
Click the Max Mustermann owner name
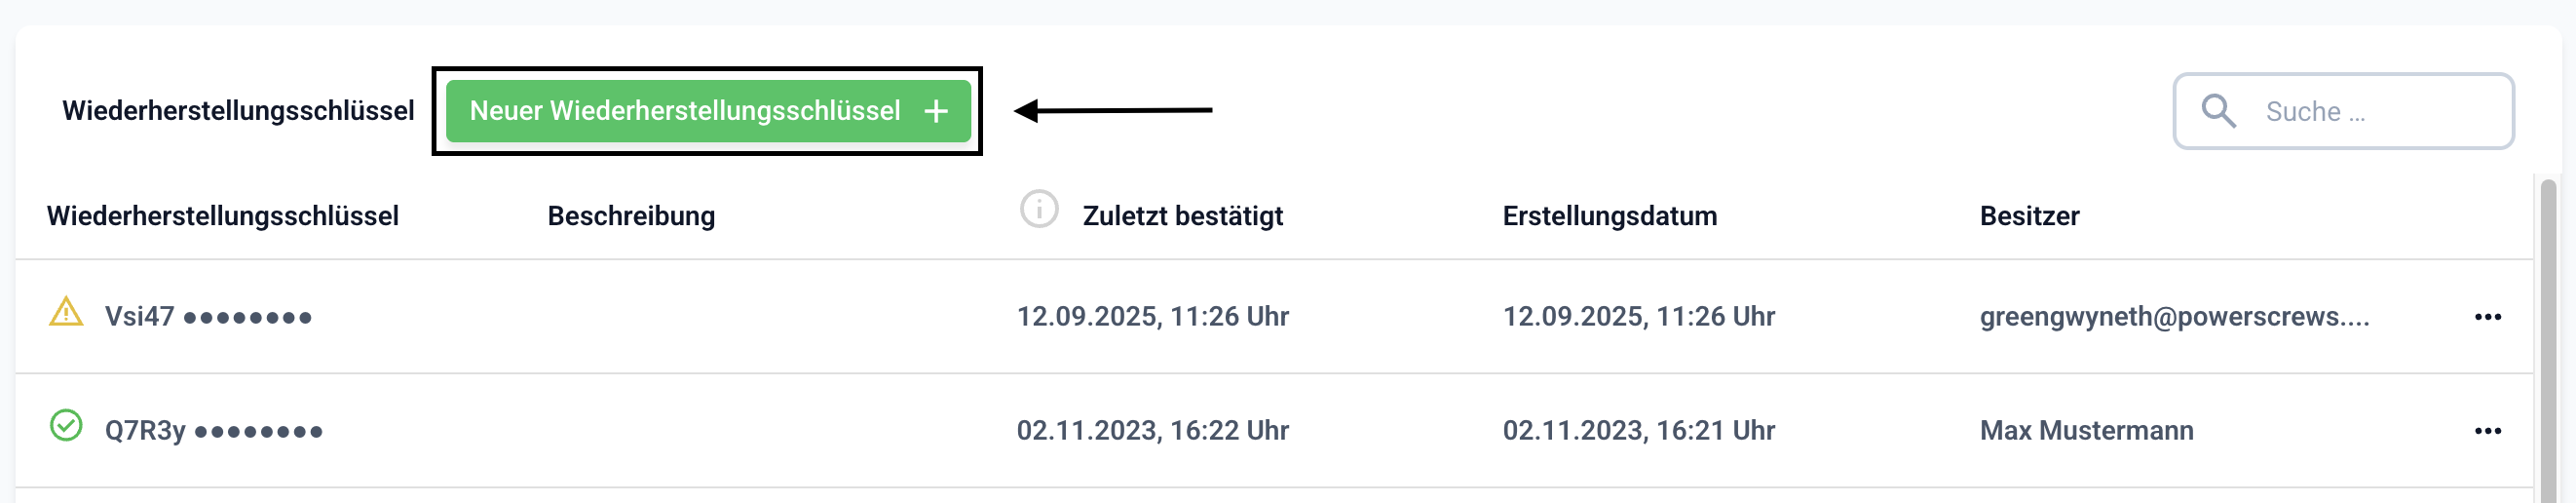click(2086, 431)
